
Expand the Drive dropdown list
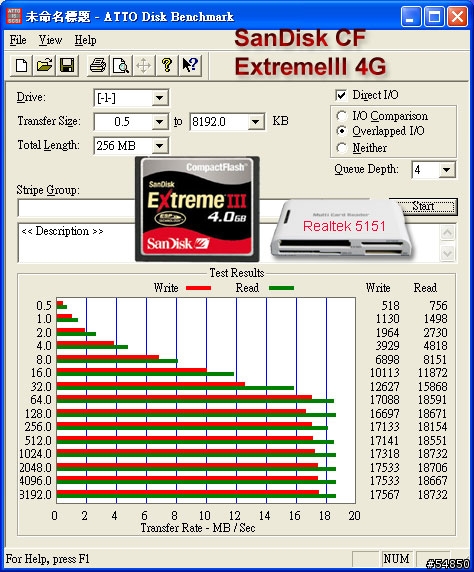click(x=159, y=98)
